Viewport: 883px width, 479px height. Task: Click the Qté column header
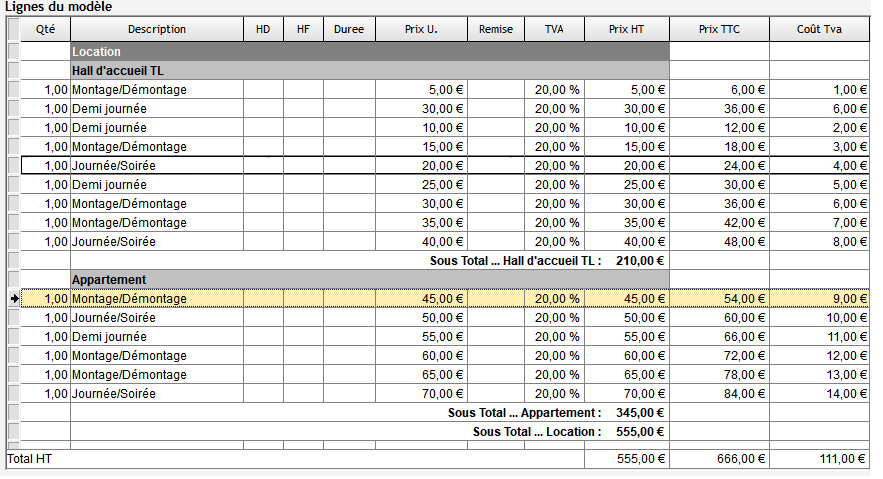click(x=45, y=29)
